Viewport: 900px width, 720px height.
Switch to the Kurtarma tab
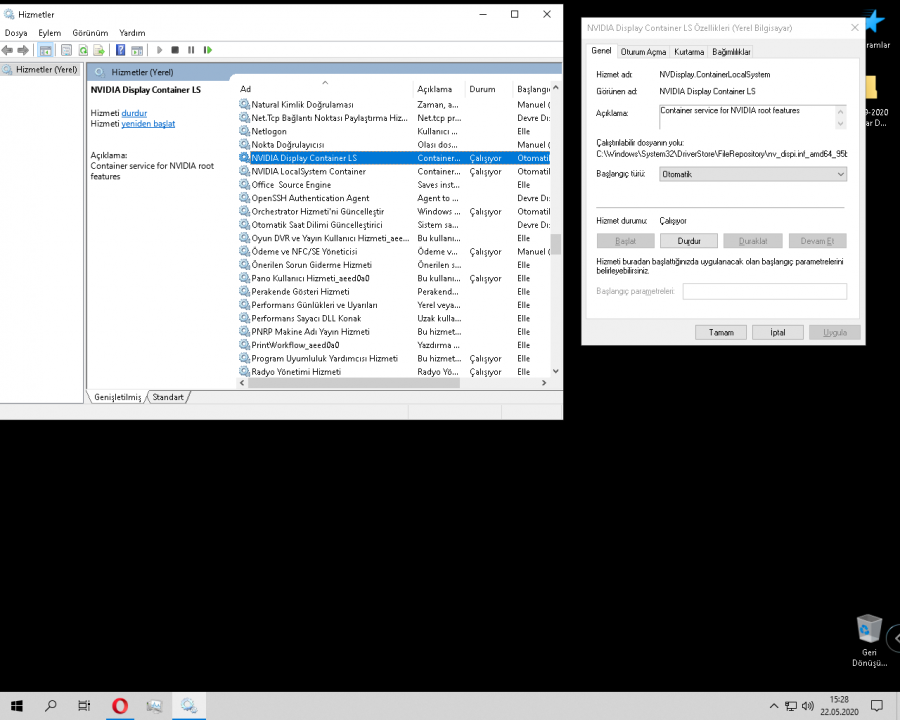[x=689, y=52]
